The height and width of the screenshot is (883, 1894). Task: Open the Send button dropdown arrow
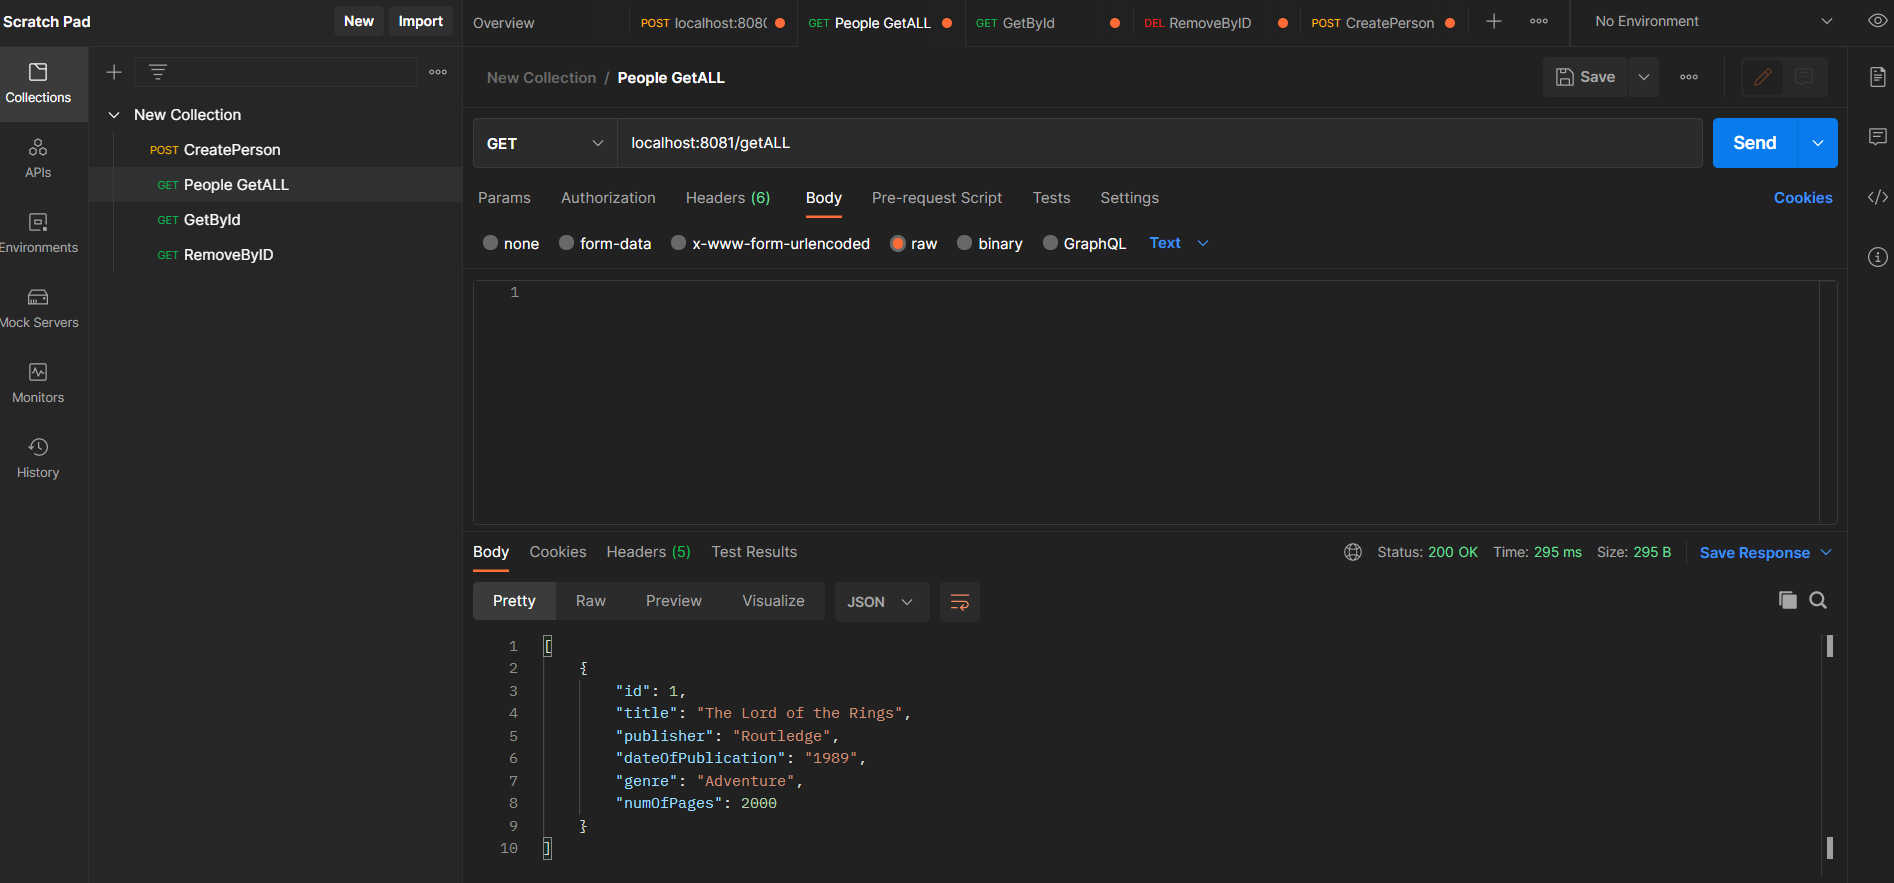[1818, 143]
